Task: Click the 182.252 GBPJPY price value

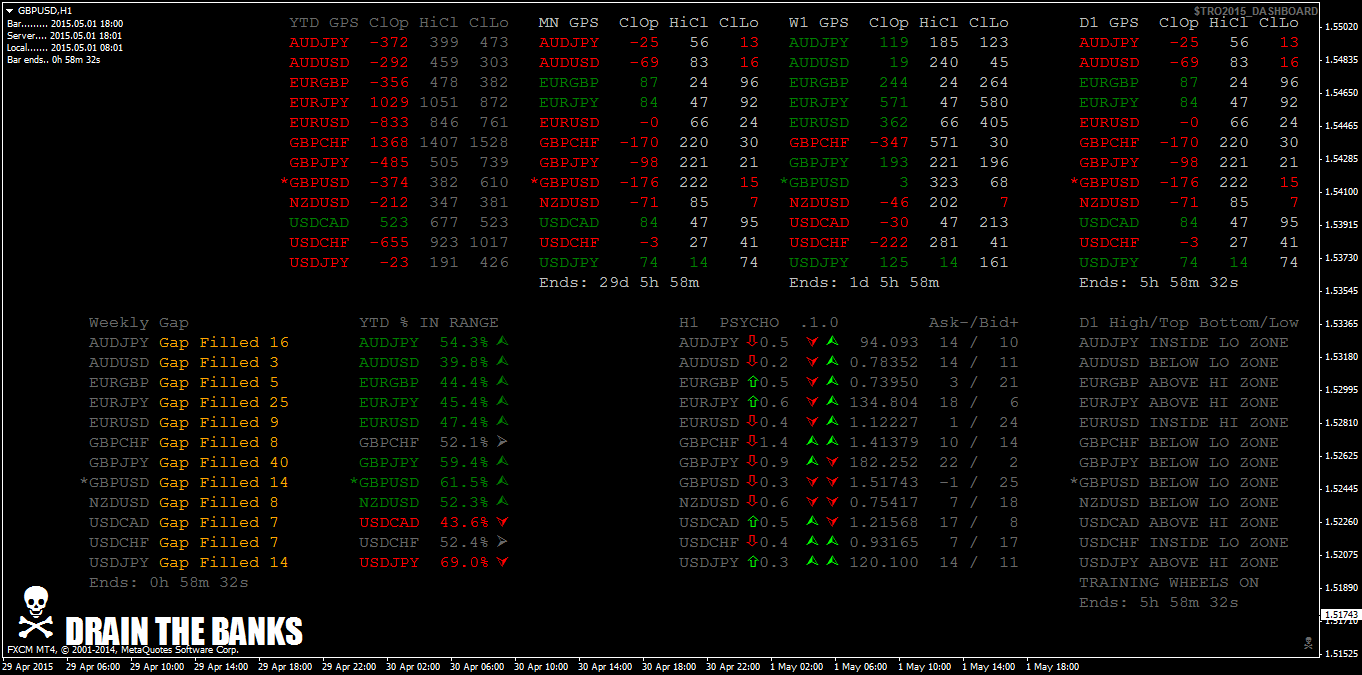Action: [x=884, y=462]
